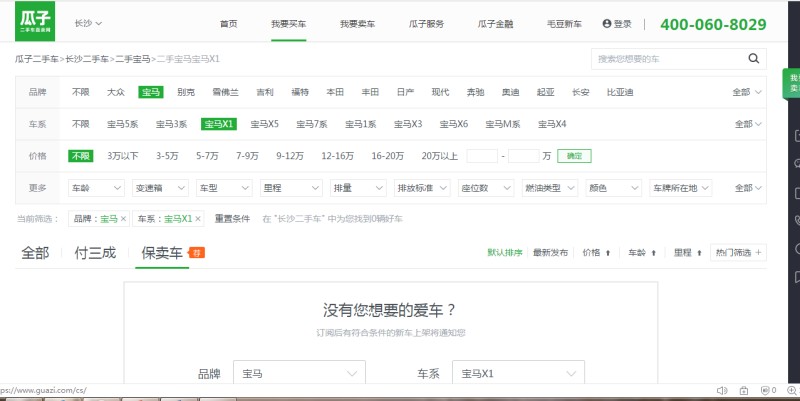Select brand 别克

click(186, 92)
